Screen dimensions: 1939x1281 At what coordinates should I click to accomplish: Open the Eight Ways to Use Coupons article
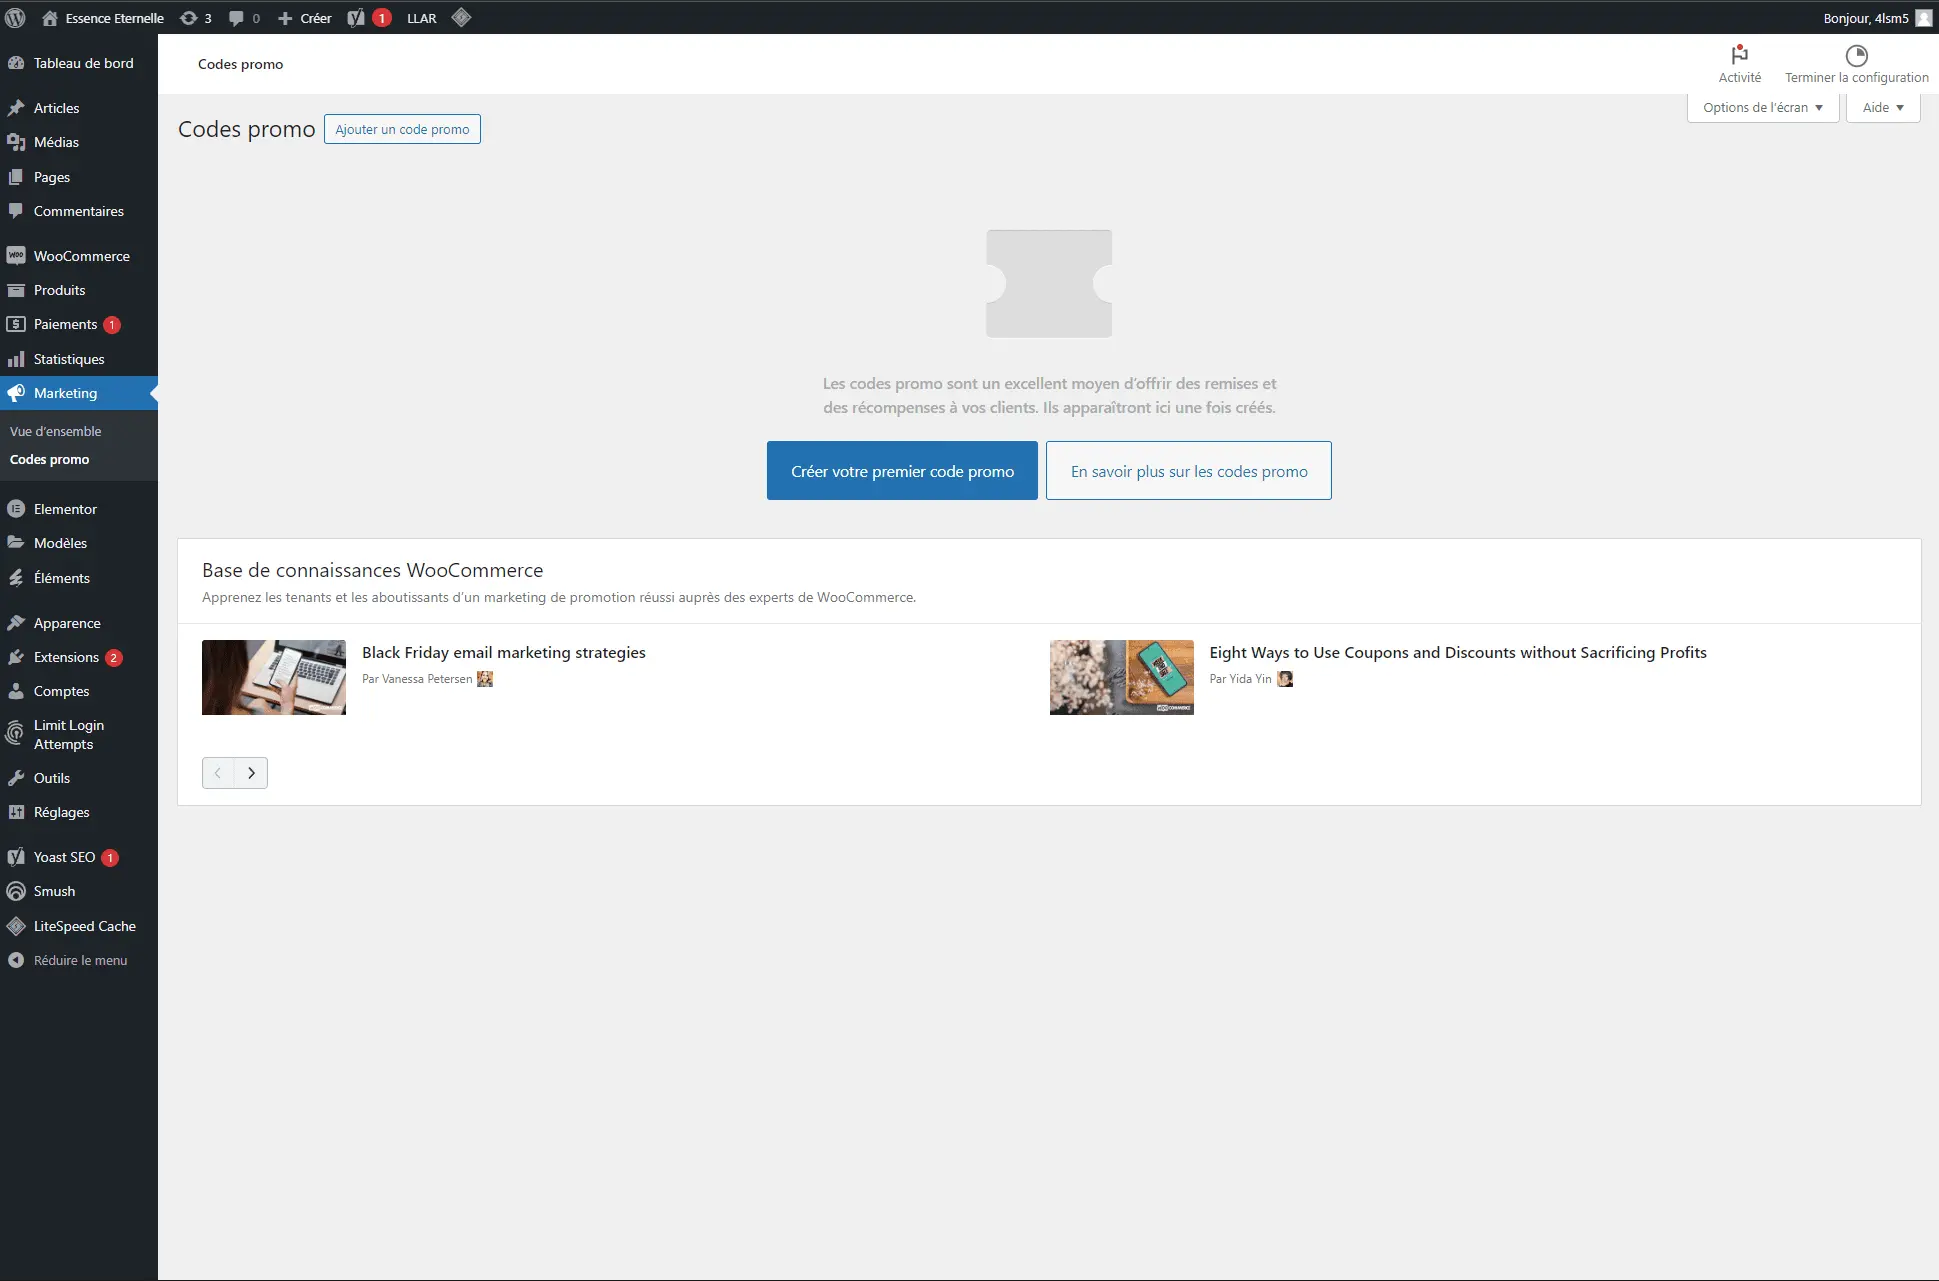point(1458,652)
